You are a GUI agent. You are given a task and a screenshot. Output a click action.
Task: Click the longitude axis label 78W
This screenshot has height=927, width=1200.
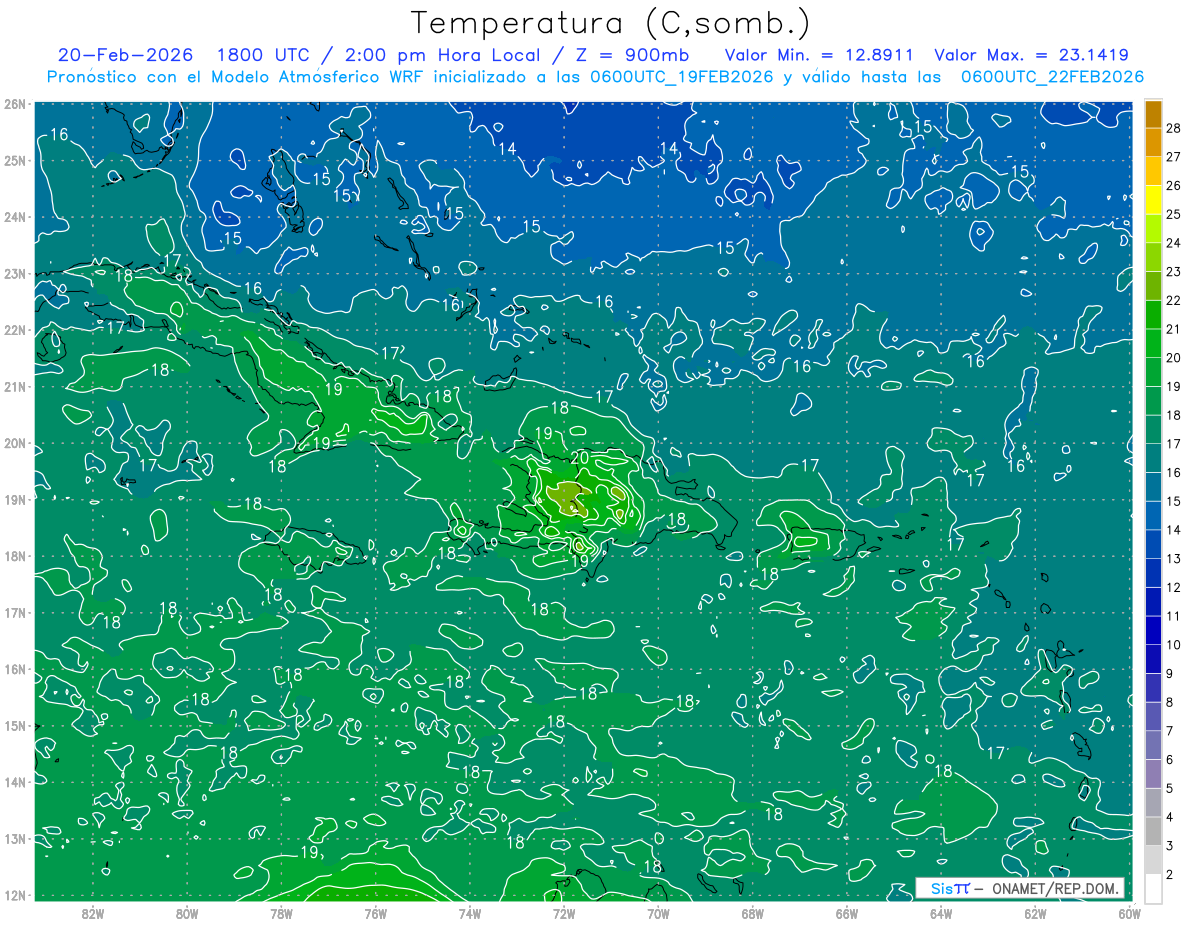(x=281, y=913)
